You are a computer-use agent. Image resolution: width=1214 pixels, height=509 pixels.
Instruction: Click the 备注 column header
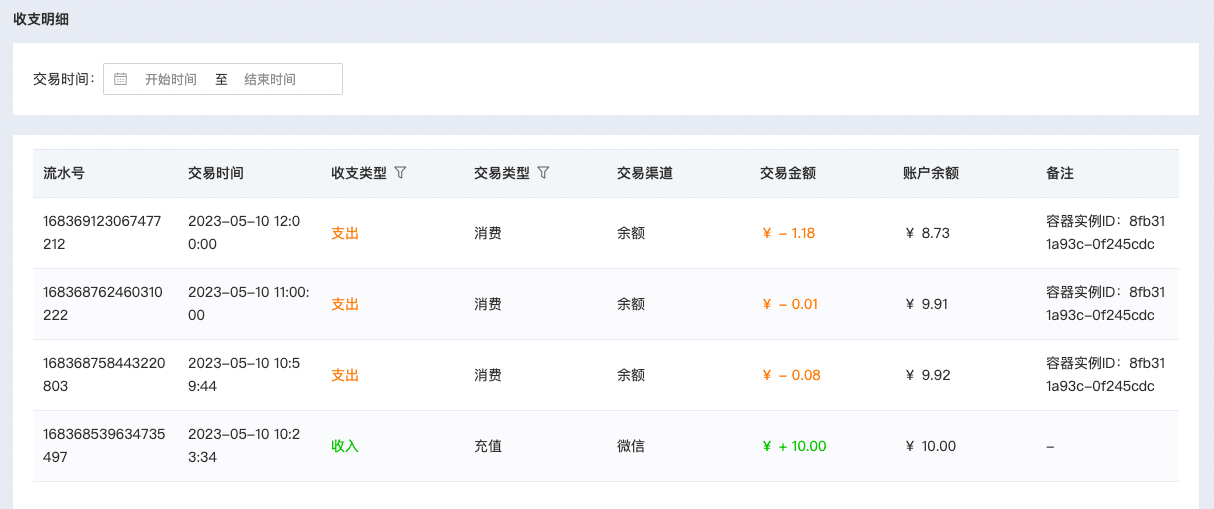click(1060, 173)
